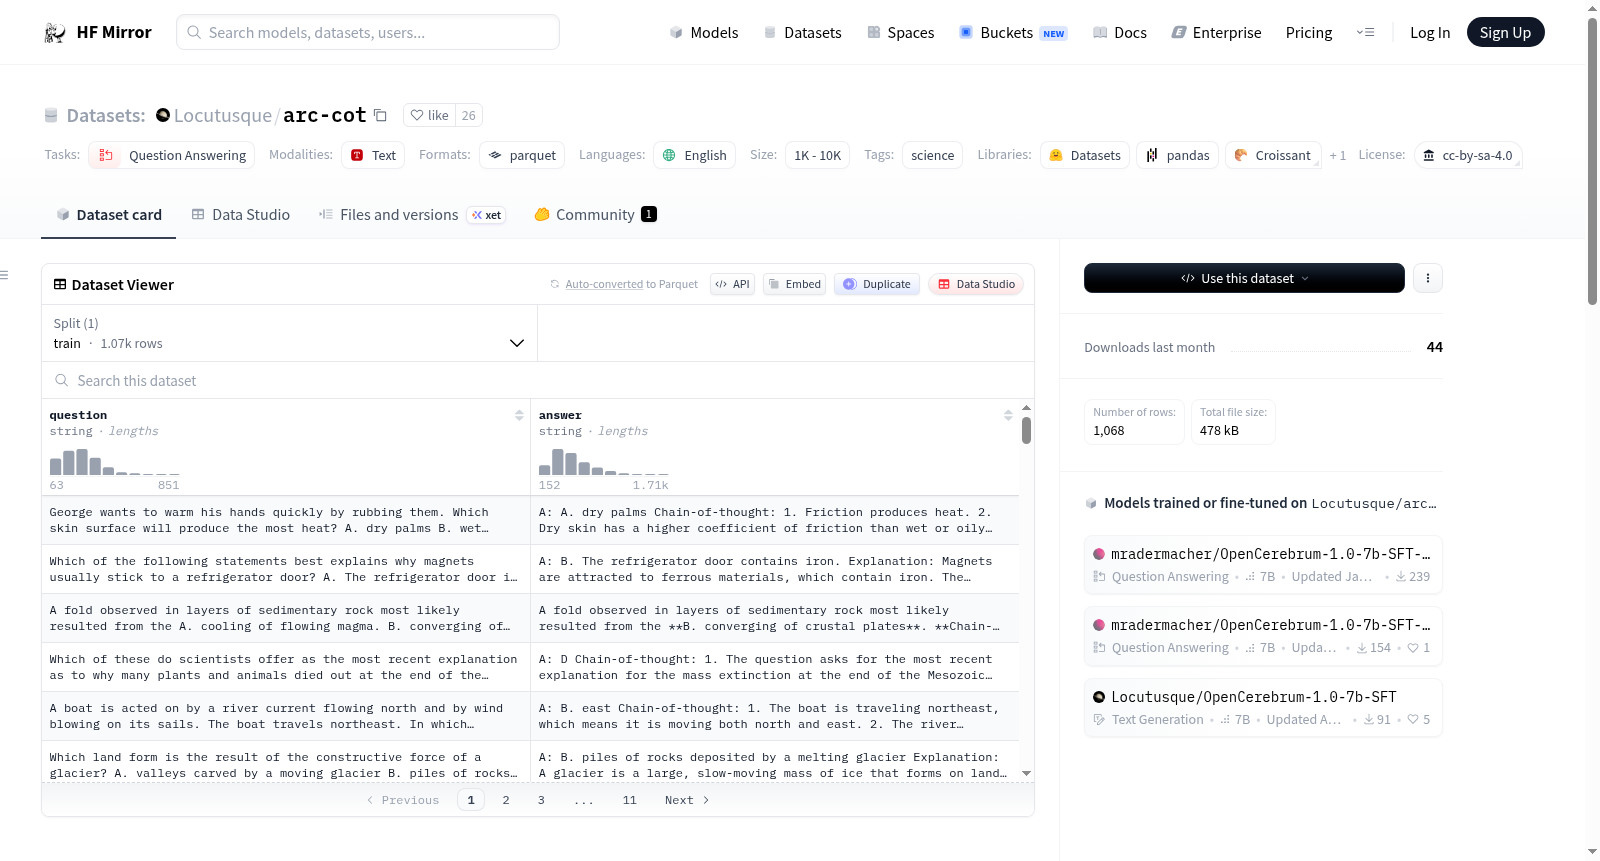Screen dimensions: 1600x861
Task: Open Locutusque/OpenCerebrum-1.0-7b-SFT model
Action: [1263, 708]
